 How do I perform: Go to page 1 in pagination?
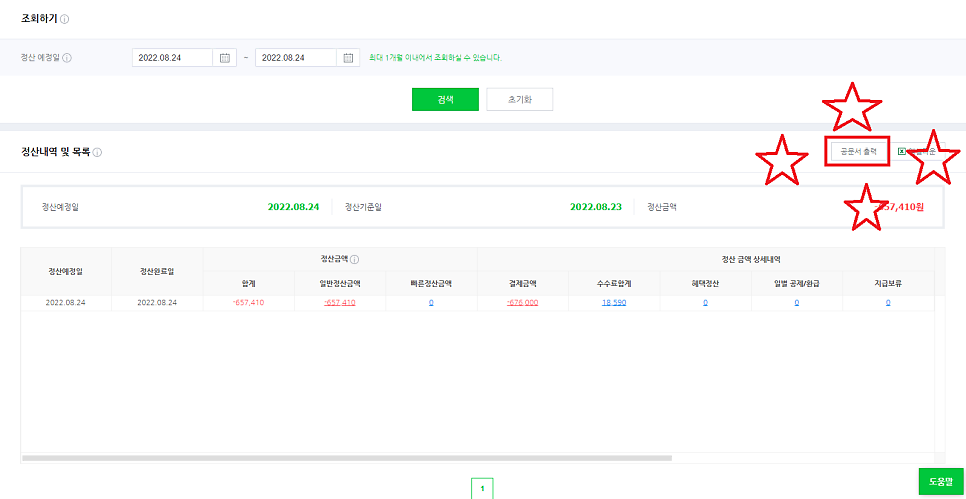coord(482,488)
